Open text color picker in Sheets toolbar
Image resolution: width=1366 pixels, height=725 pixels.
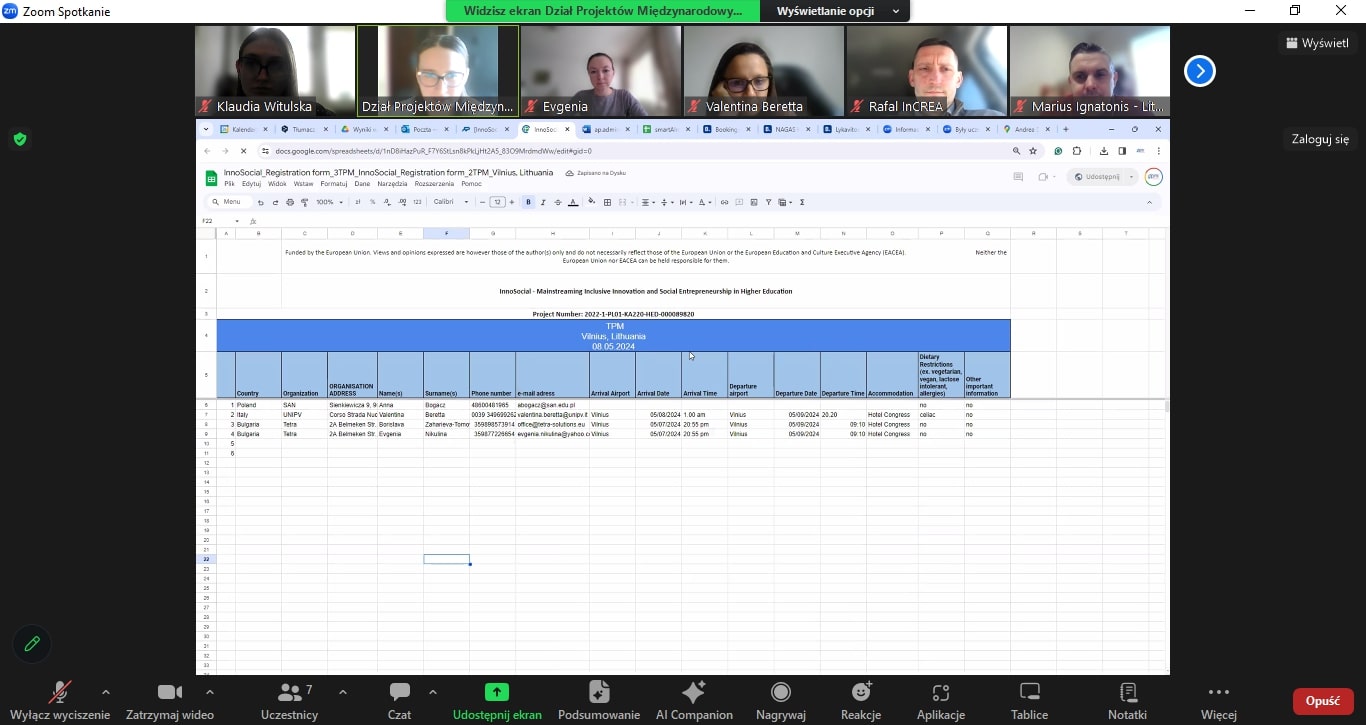[573, 202]
